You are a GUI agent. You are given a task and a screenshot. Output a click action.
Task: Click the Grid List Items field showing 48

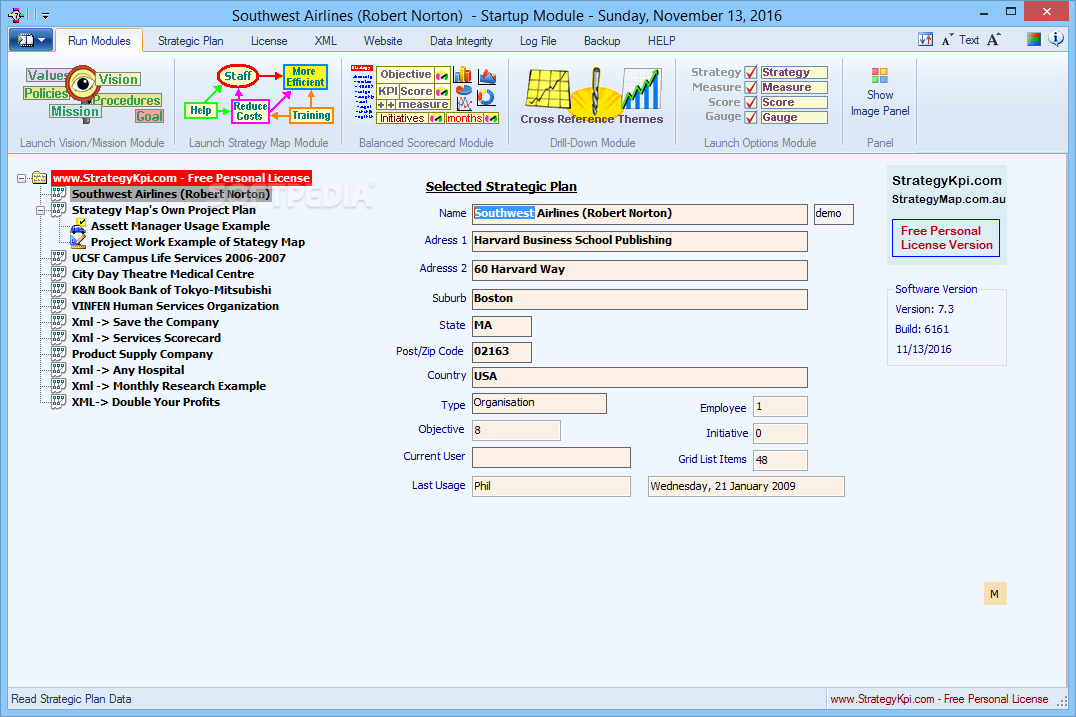[780, 460]
